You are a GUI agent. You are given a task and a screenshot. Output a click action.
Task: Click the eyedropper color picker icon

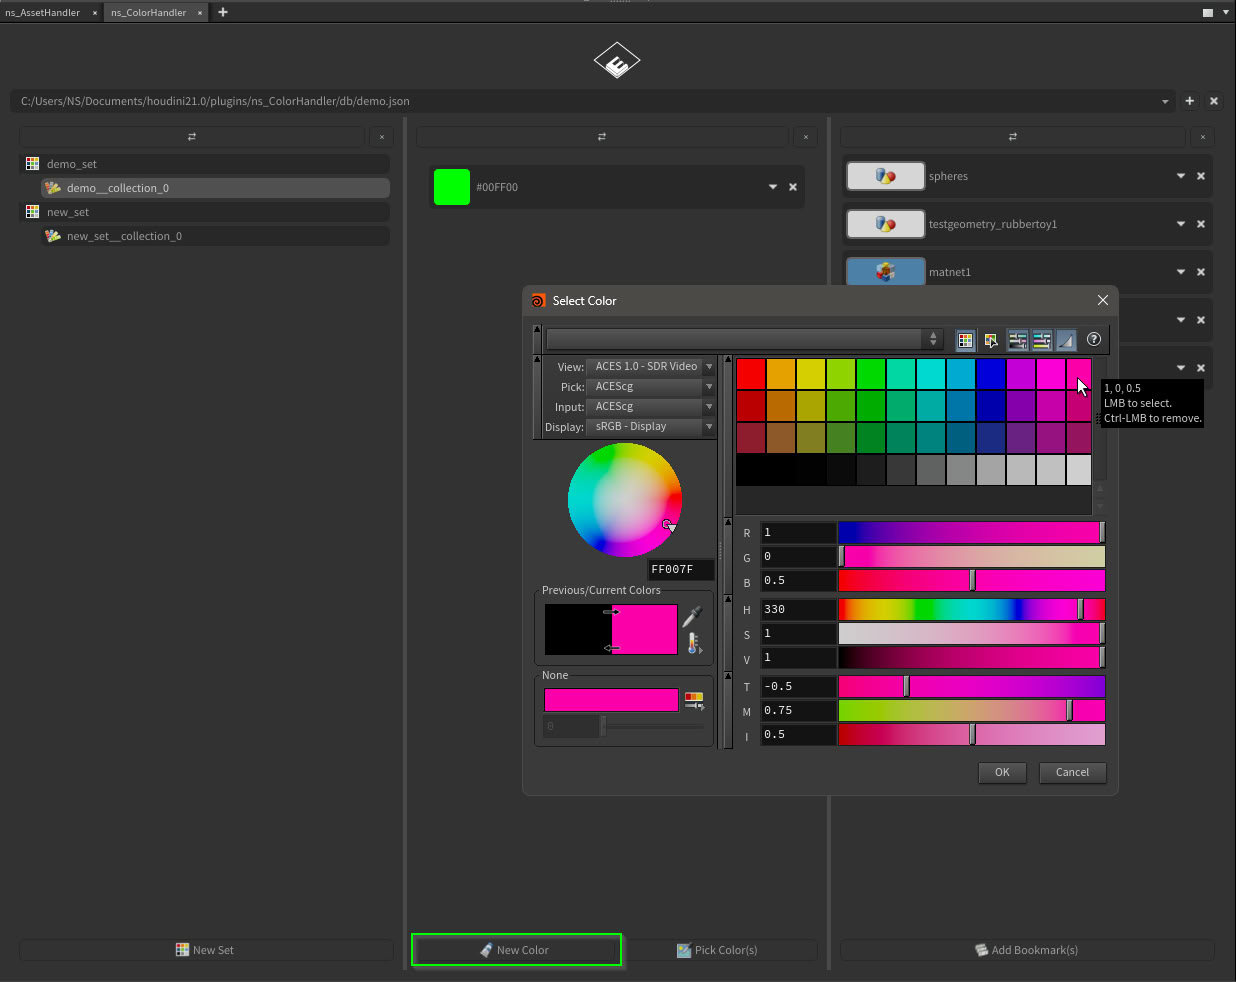[x=692, y=617]
